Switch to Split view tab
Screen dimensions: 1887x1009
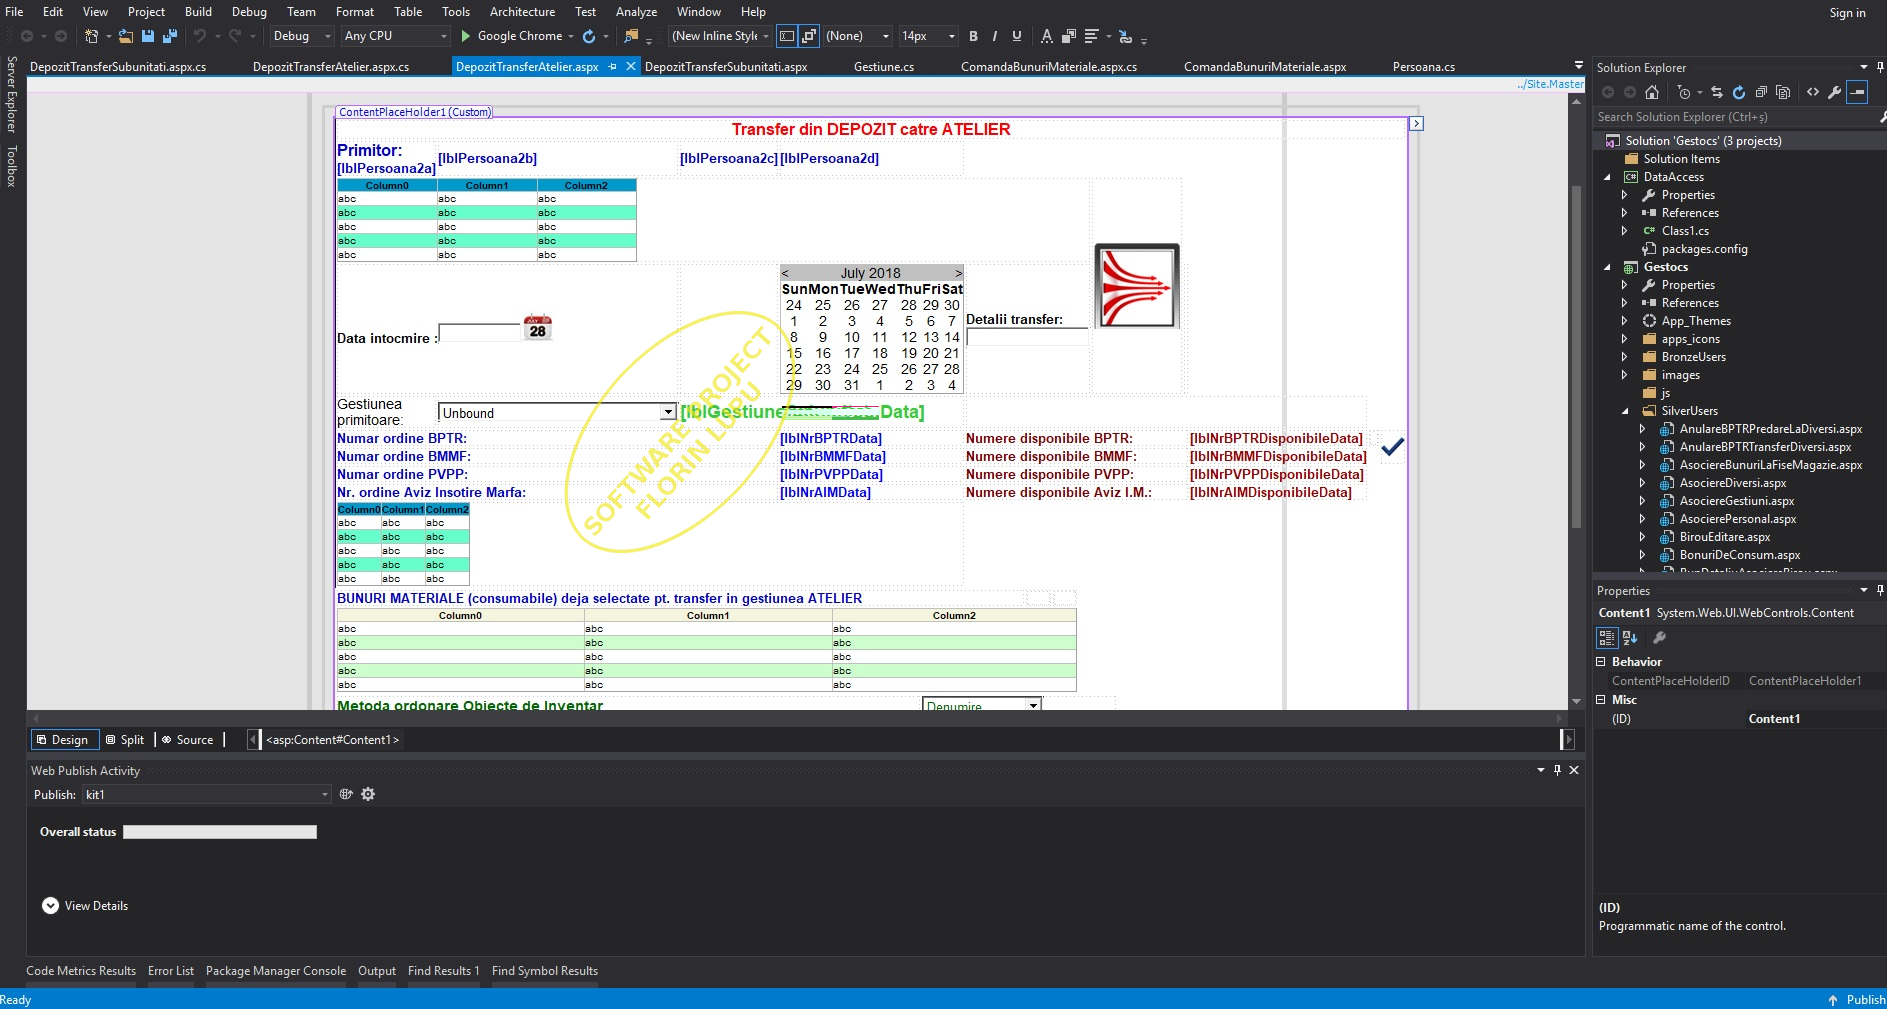click(125, 740)
